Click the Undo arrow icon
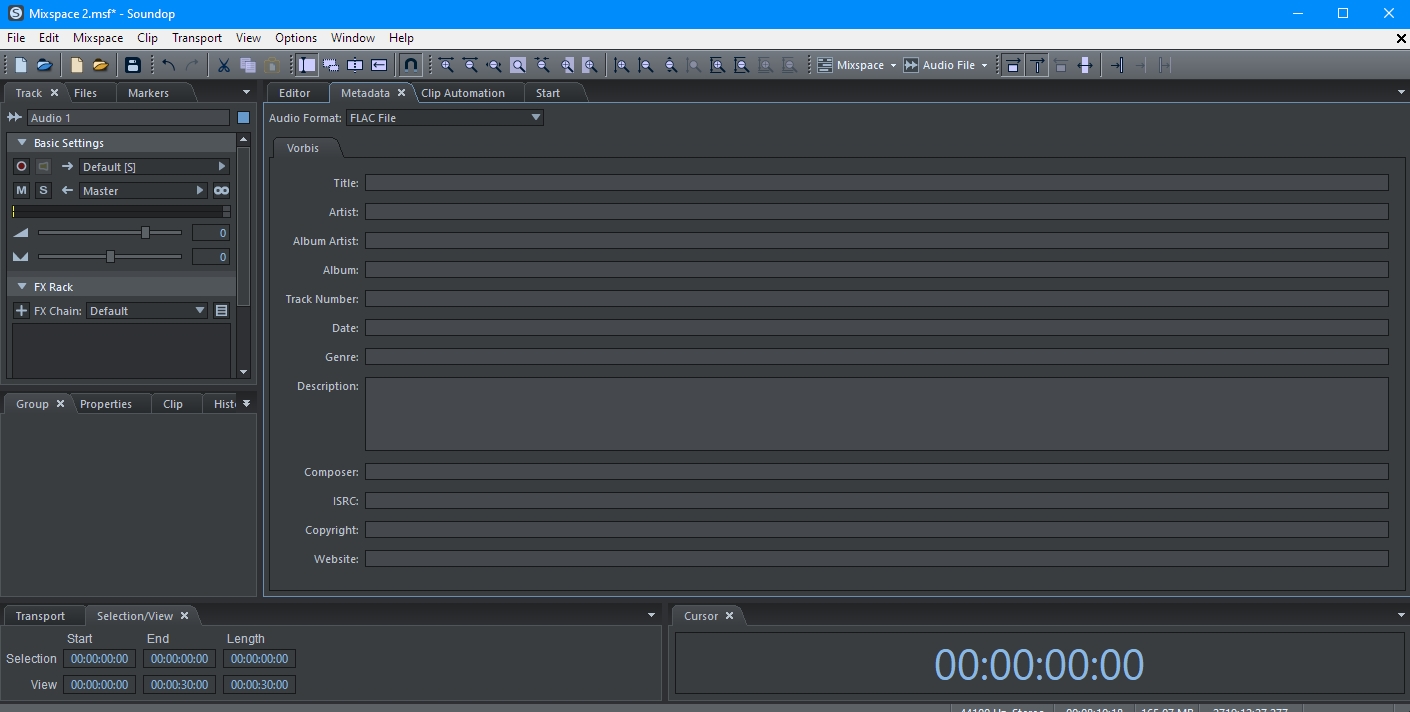 [x=168, y=65]
